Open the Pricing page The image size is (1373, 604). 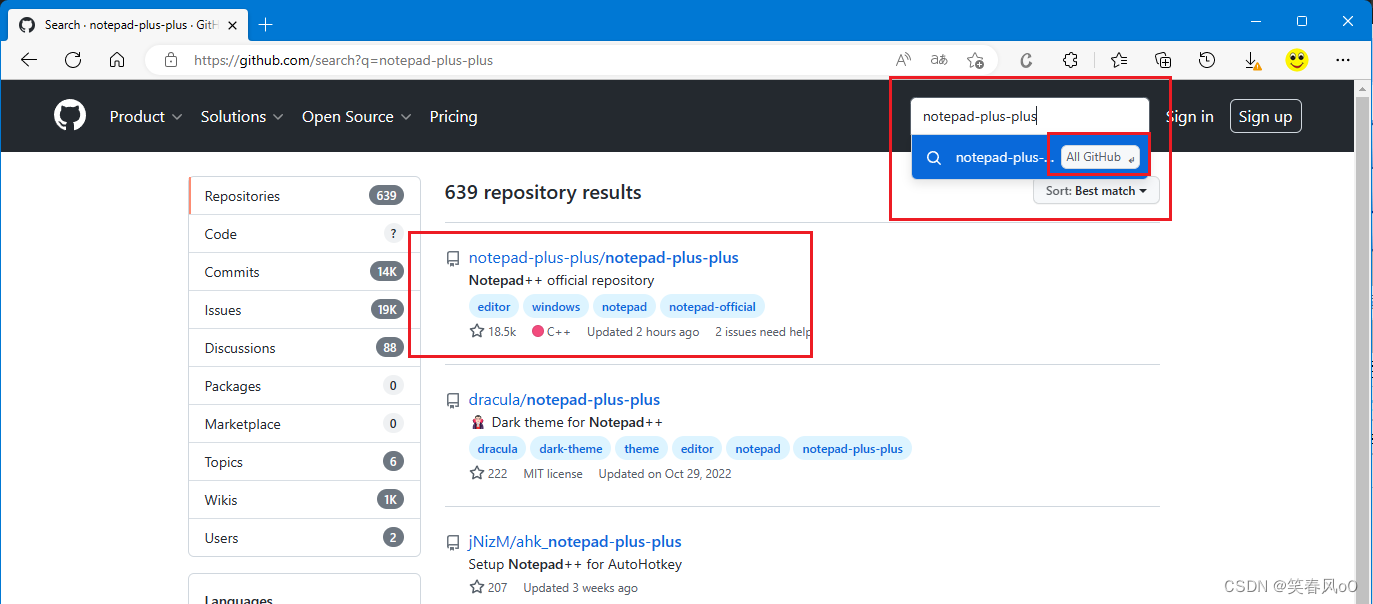point(453,116)
